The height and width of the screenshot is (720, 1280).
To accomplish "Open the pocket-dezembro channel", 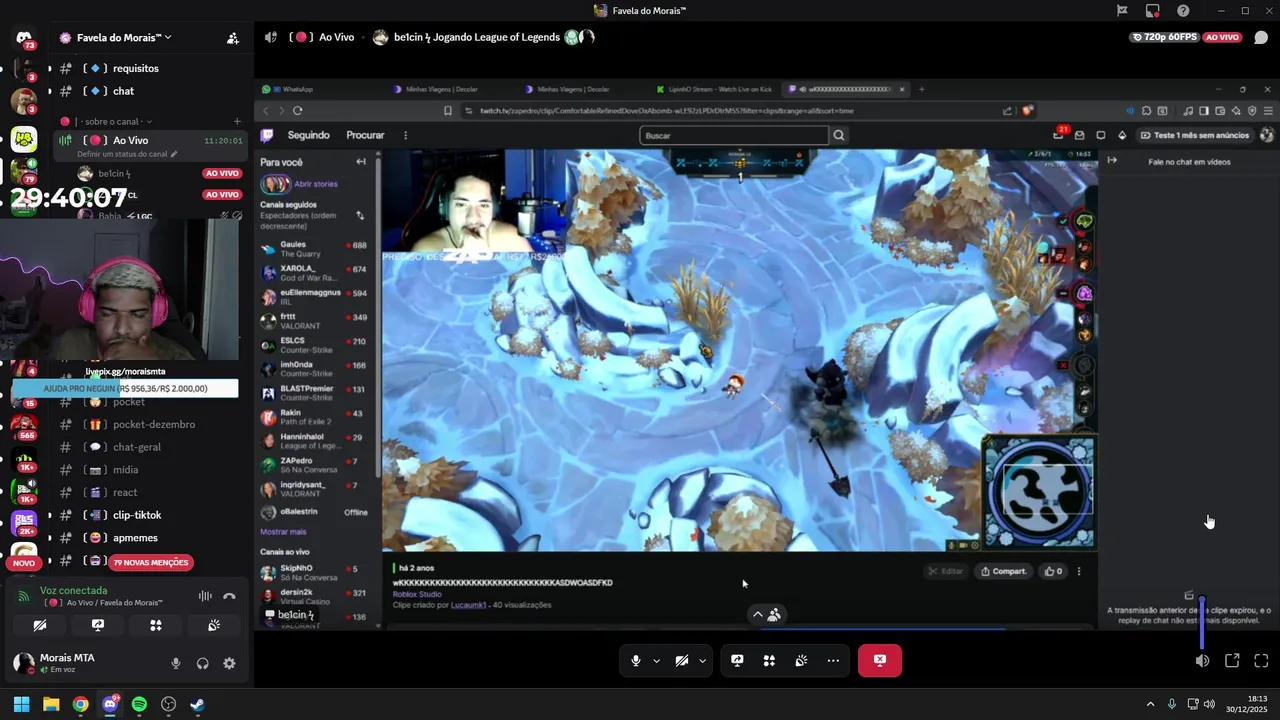I will 154,424.
